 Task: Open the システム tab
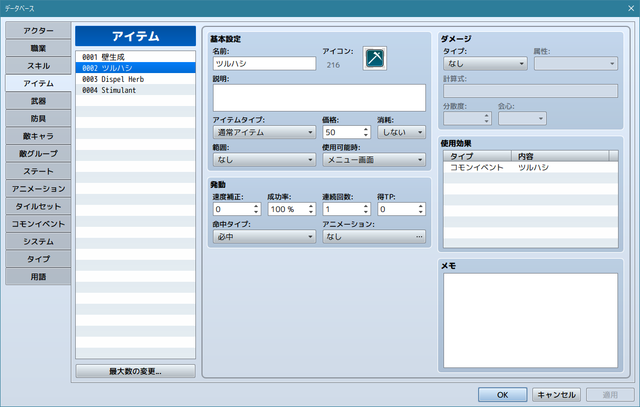(38, 241)
